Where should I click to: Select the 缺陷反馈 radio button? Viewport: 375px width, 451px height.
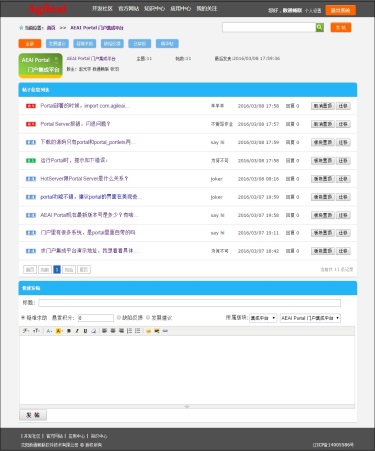tap(119, 318)
